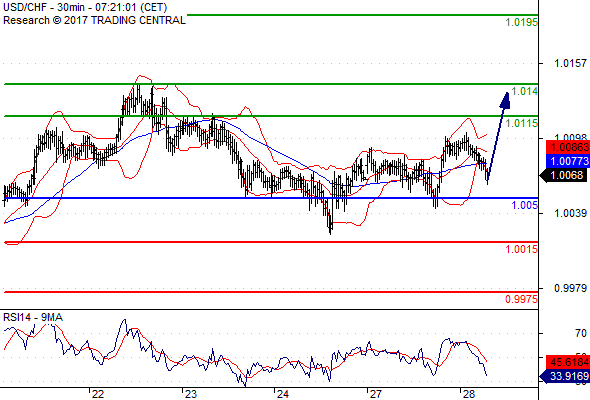
Task: Click the black 1.0068 current price tag
Action: [x=564, y=175]
